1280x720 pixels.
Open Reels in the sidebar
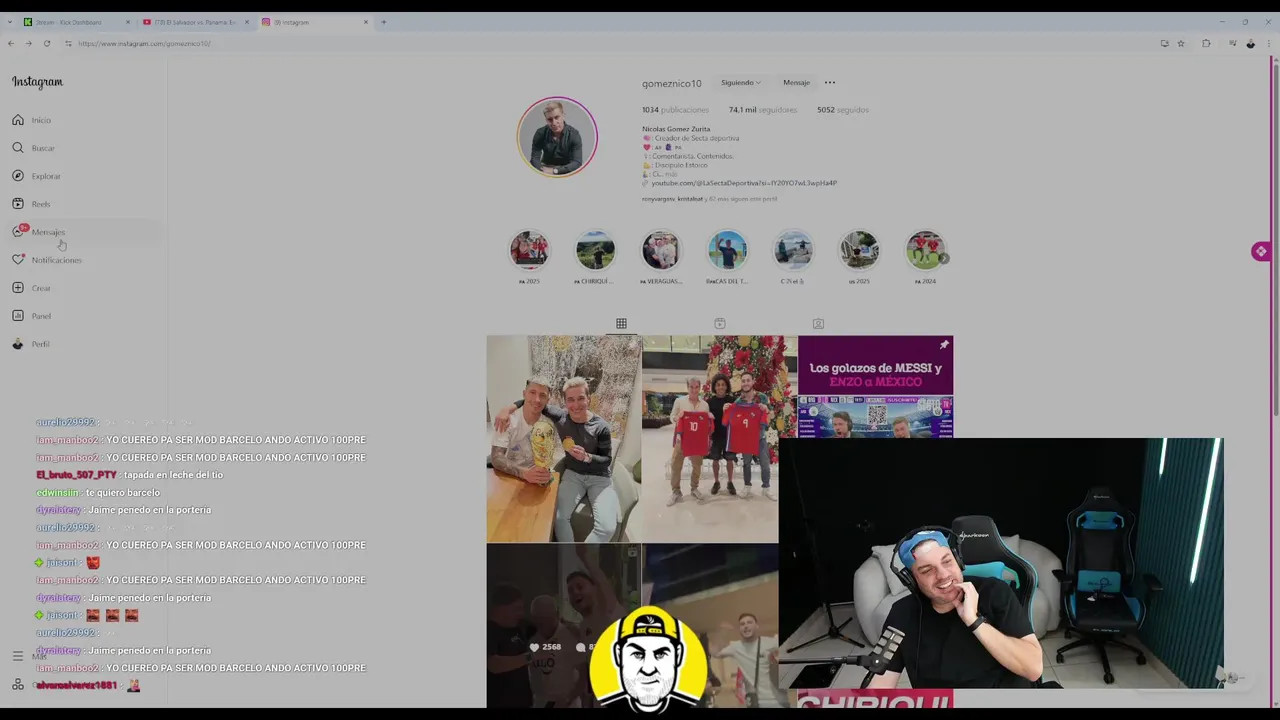tap(31, 204)
